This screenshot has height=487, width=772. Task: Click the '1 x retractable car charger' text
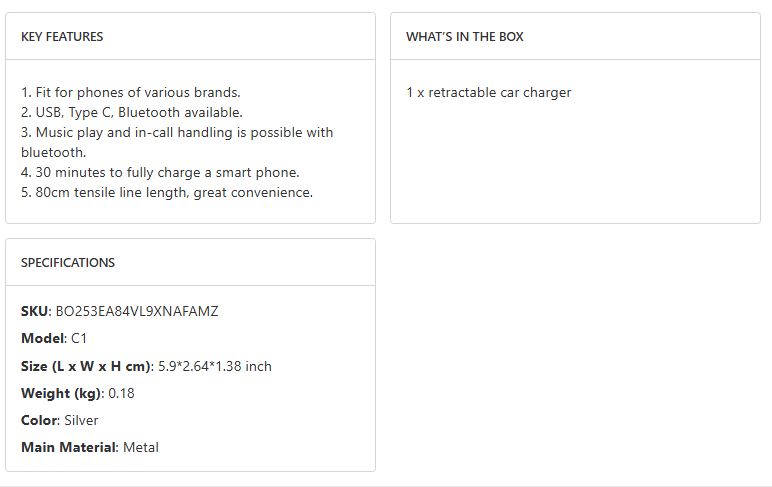point(488,92)
